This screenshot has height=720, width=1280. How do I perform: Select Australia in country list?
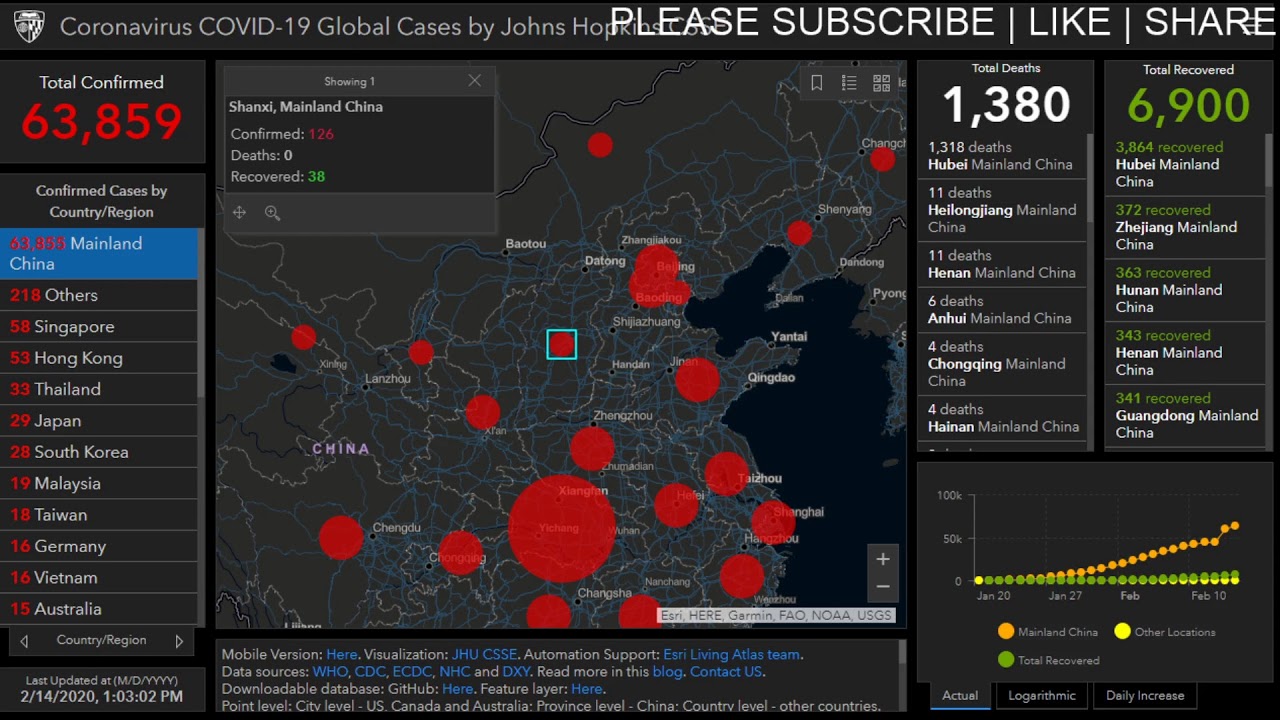99,609
